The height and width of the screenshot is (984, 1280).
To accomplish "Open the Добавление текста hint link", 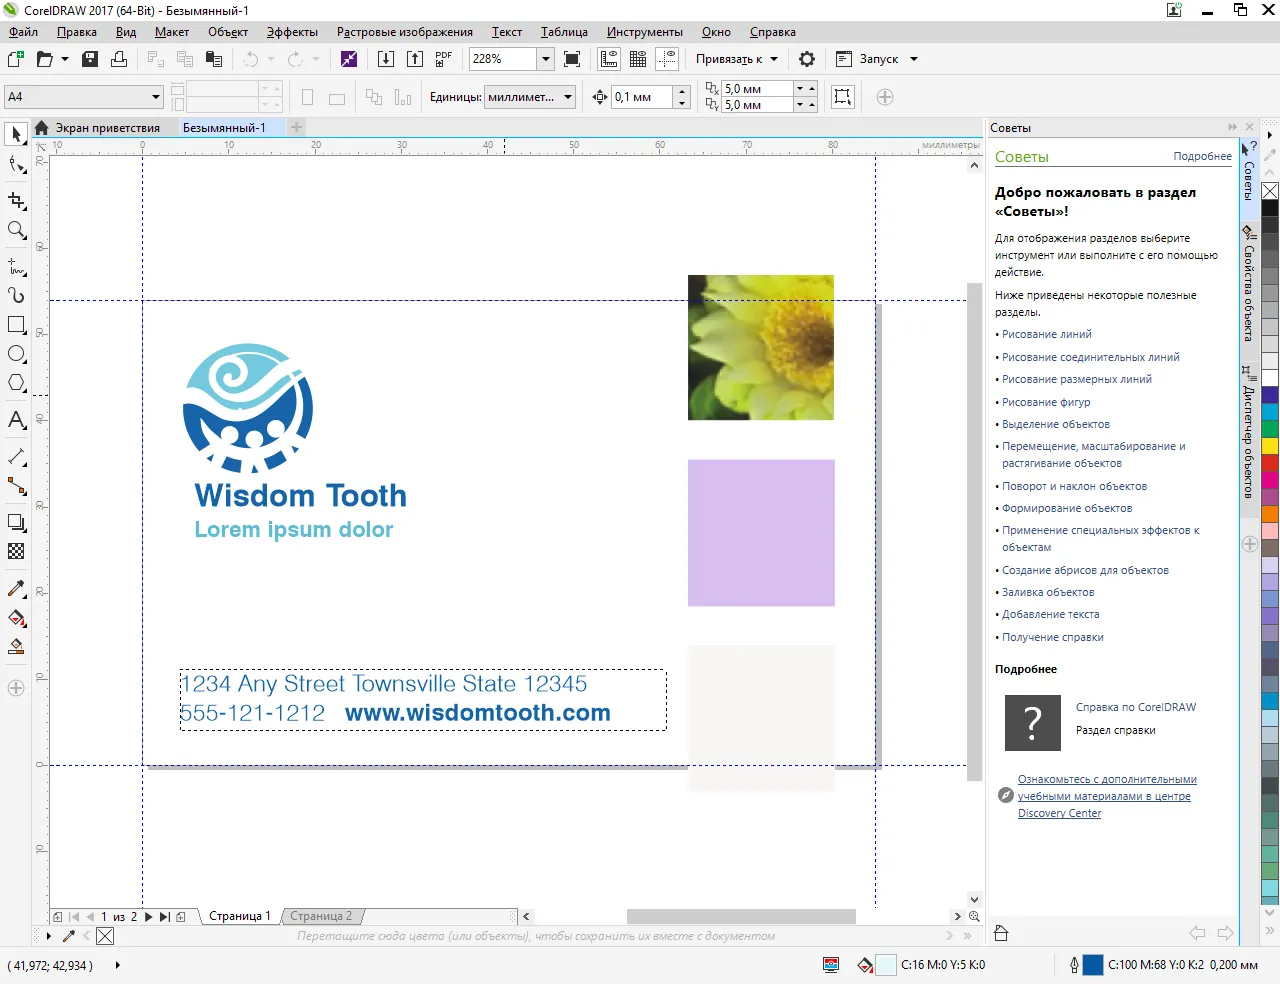I will click(1051, 614).
